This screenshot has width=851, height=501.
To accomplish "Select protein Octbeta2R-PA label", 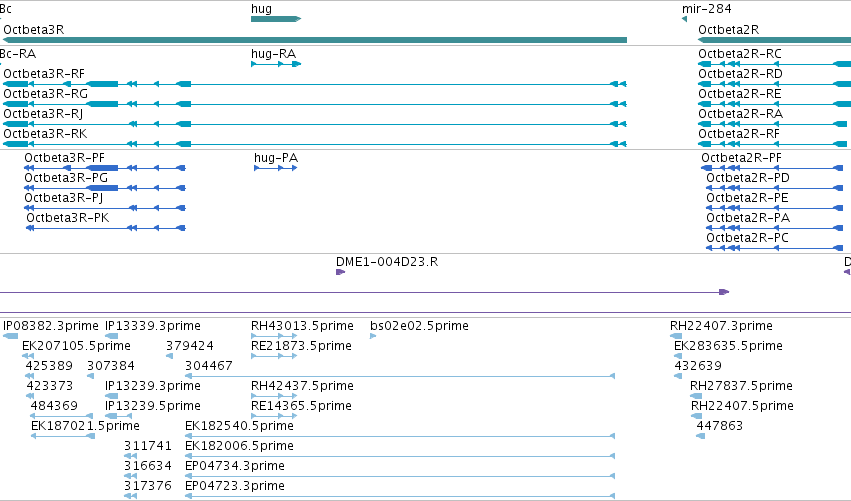I will [x=748, y=218].
